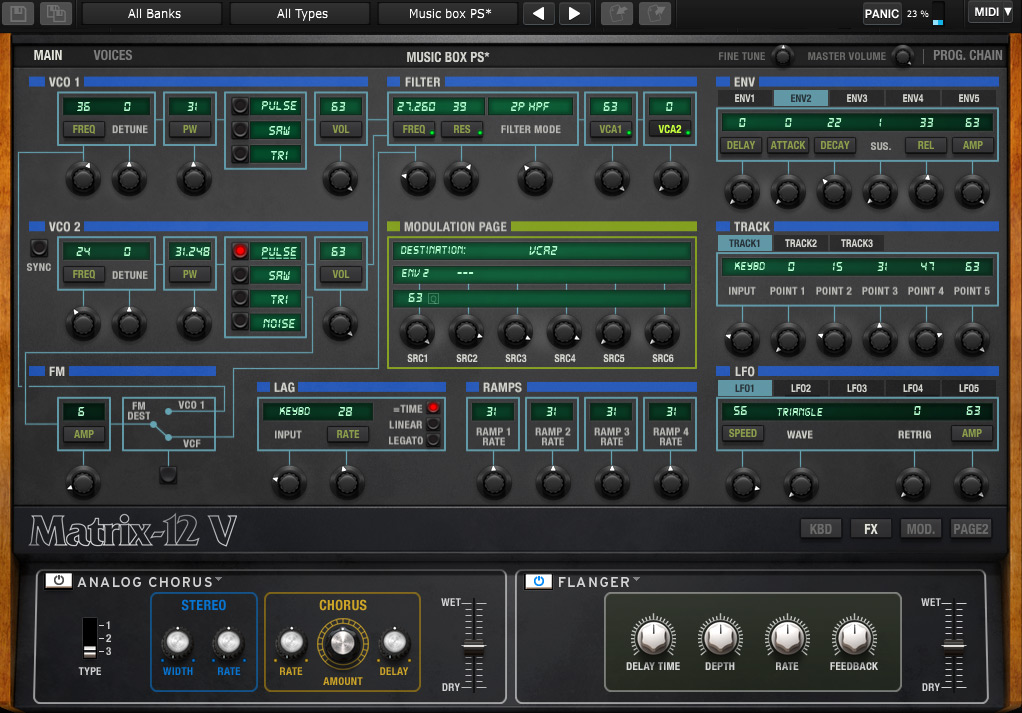Open the All Banks filter dropdown
Image resolution: width=1022 pixels, height=713 pixels.
[153, 14]
